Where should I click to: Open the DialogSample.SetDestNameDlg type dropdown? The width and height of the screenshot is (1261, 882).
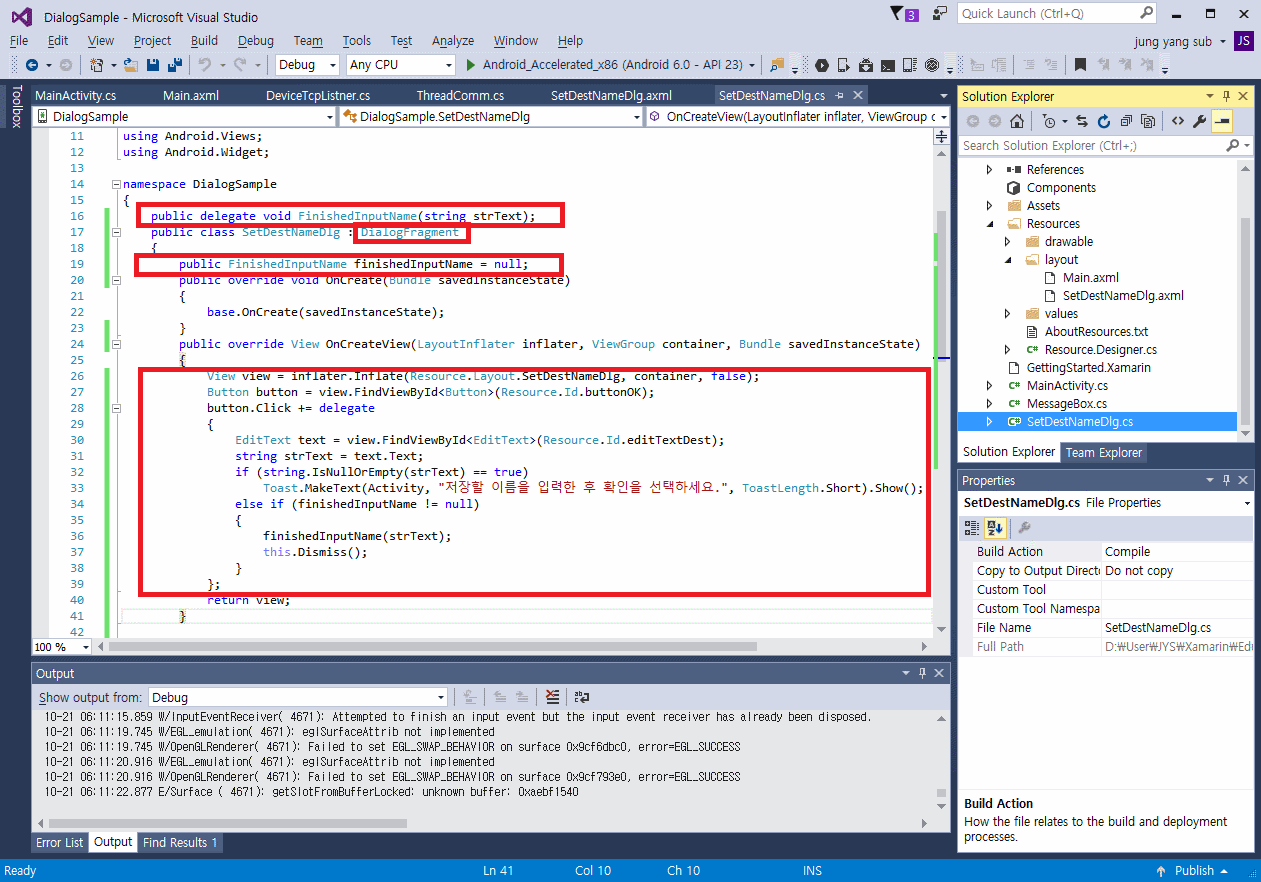tap(491, 117)
